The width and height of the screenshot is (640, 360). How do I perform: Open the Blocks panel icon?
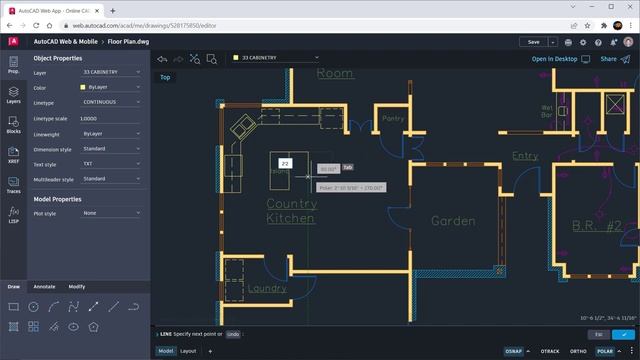point(13,124)
